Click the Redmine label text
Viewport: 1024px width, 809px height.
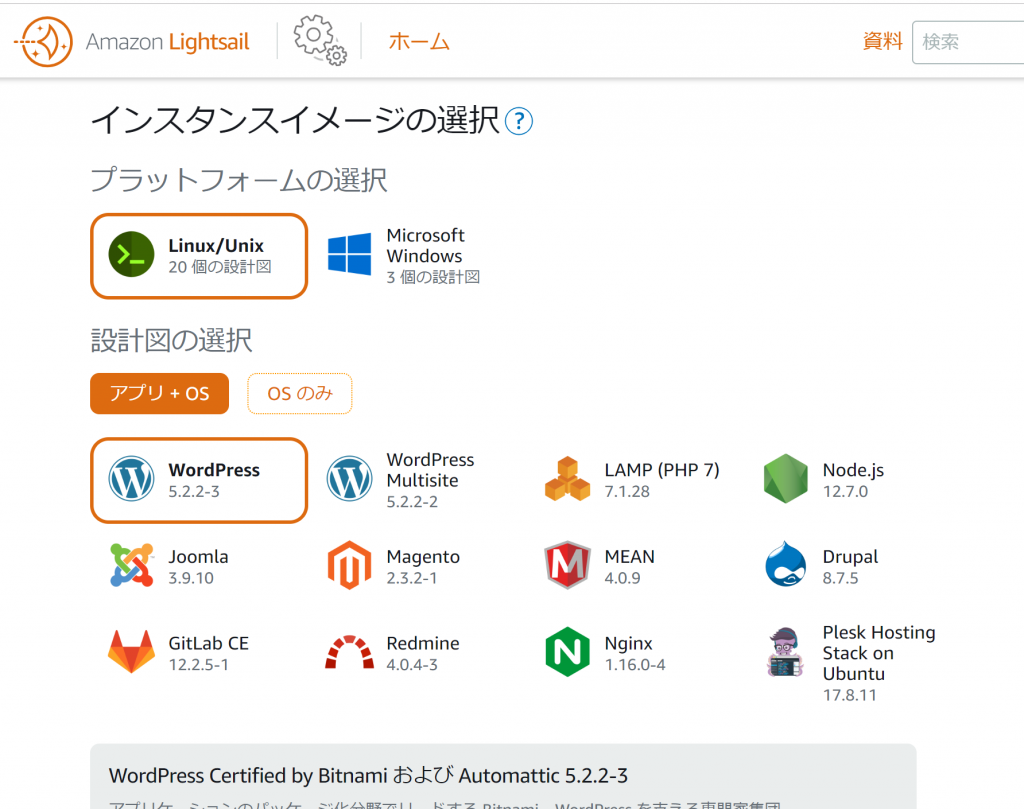point(423,644)
